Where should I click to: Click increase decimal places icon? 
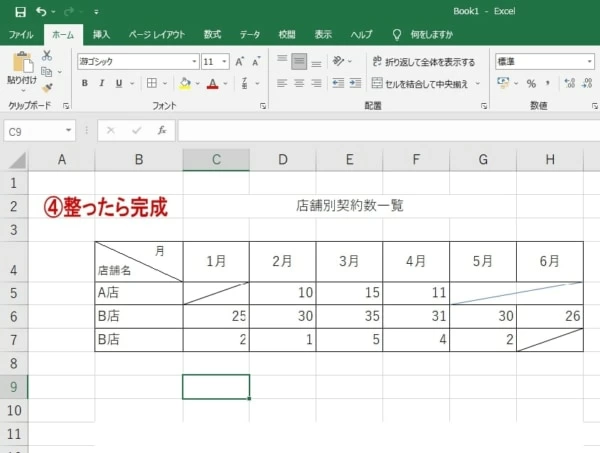point(570,83)
